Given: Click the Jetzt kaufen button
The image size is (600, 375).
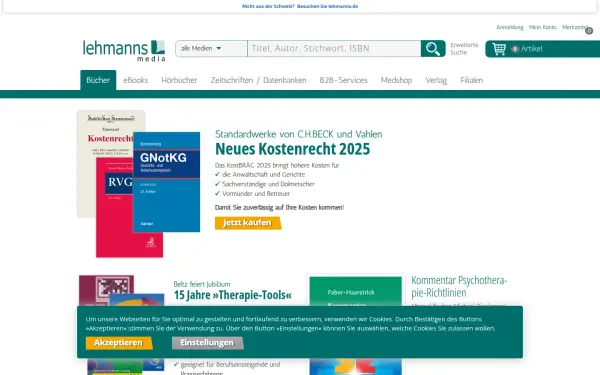Looking at the screenshot, I should point(248,223).
